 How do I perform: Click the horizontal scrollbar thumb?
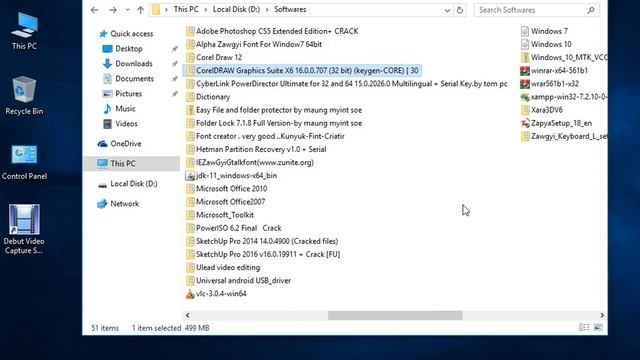coord(395,315)
